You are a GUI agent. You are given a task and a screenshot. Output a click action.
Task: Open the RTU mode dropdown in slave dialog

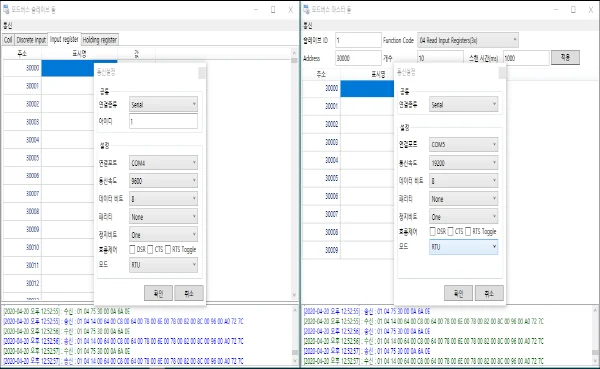tap(163, 265)
